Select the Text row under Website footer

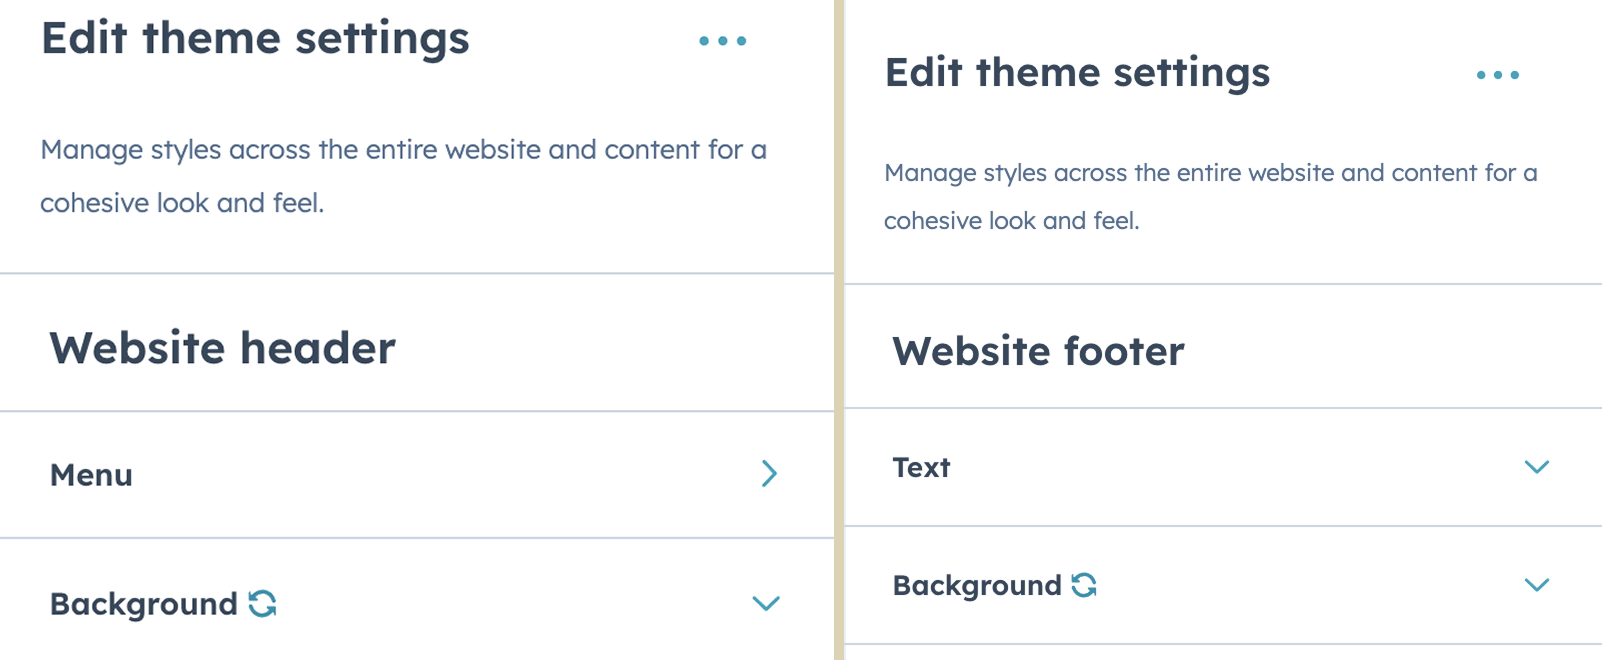1223,467
